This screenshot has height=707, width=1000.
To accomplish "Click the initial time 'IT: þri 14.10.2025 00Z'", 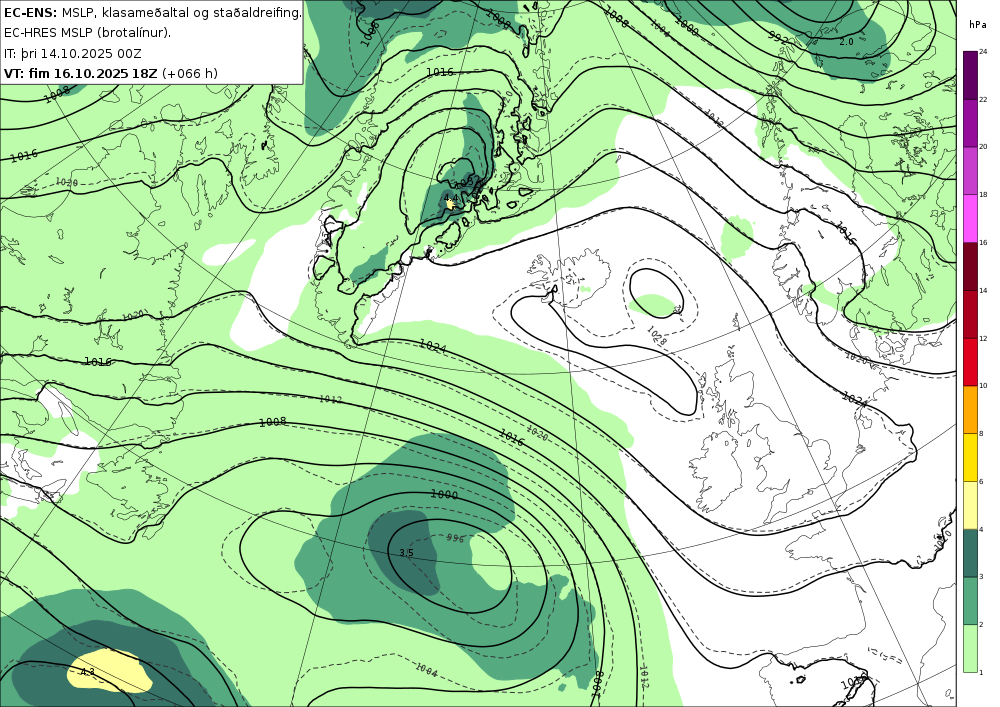I will [73, 53].
